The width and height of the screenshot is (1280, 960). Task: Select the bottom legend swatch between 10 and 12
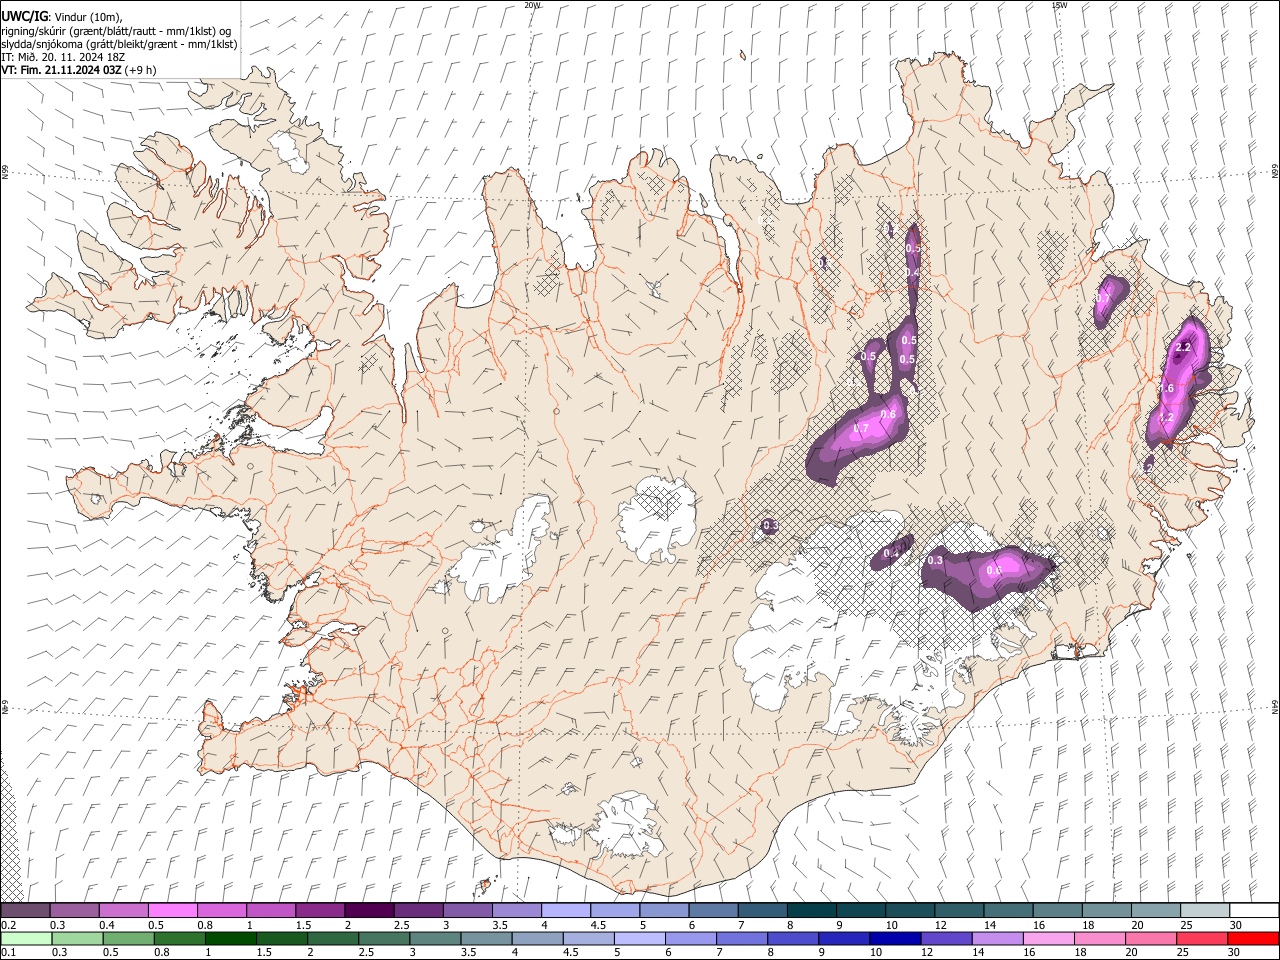click(x=894, y=939)
